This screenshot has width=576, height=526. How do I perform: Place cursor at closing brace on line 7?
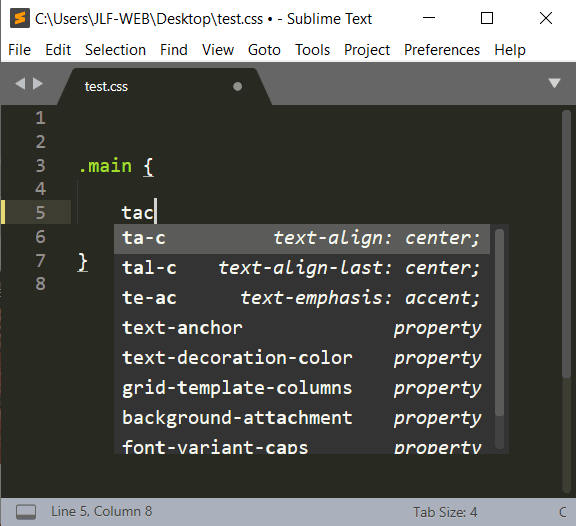coord(83,262)
